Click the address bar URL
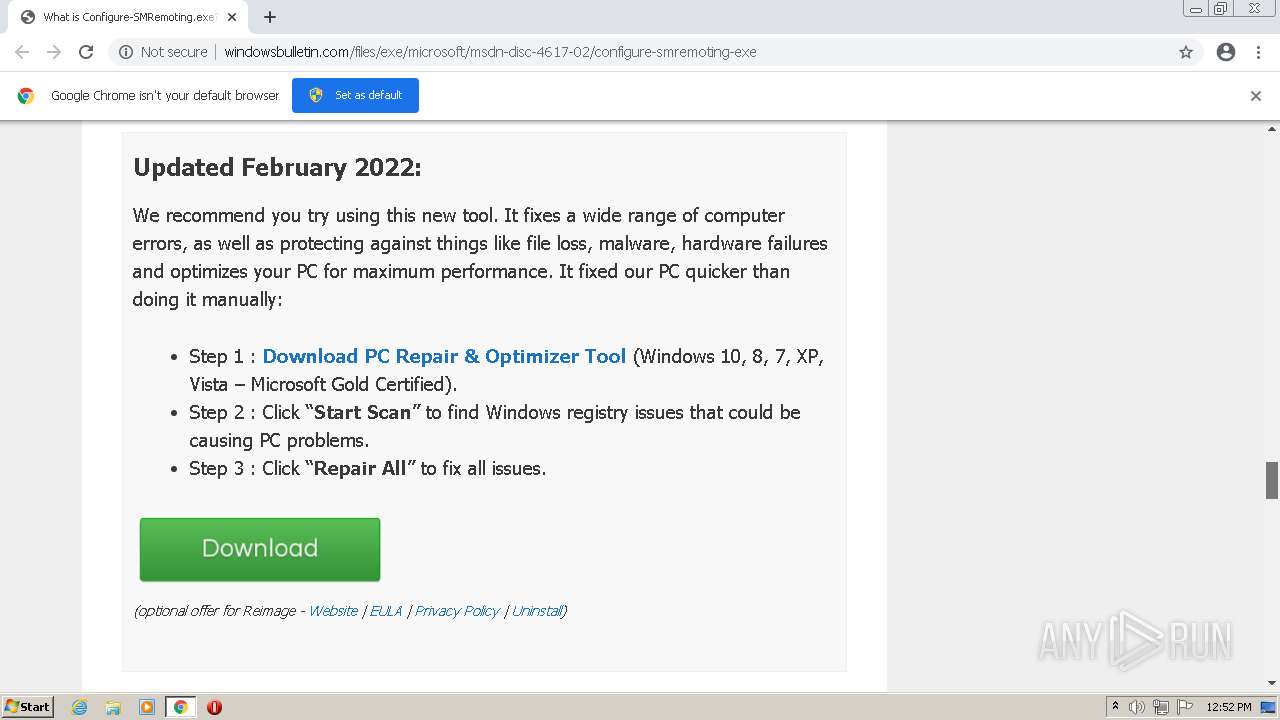Screen dimensions: 1280x720 (490, 52)
